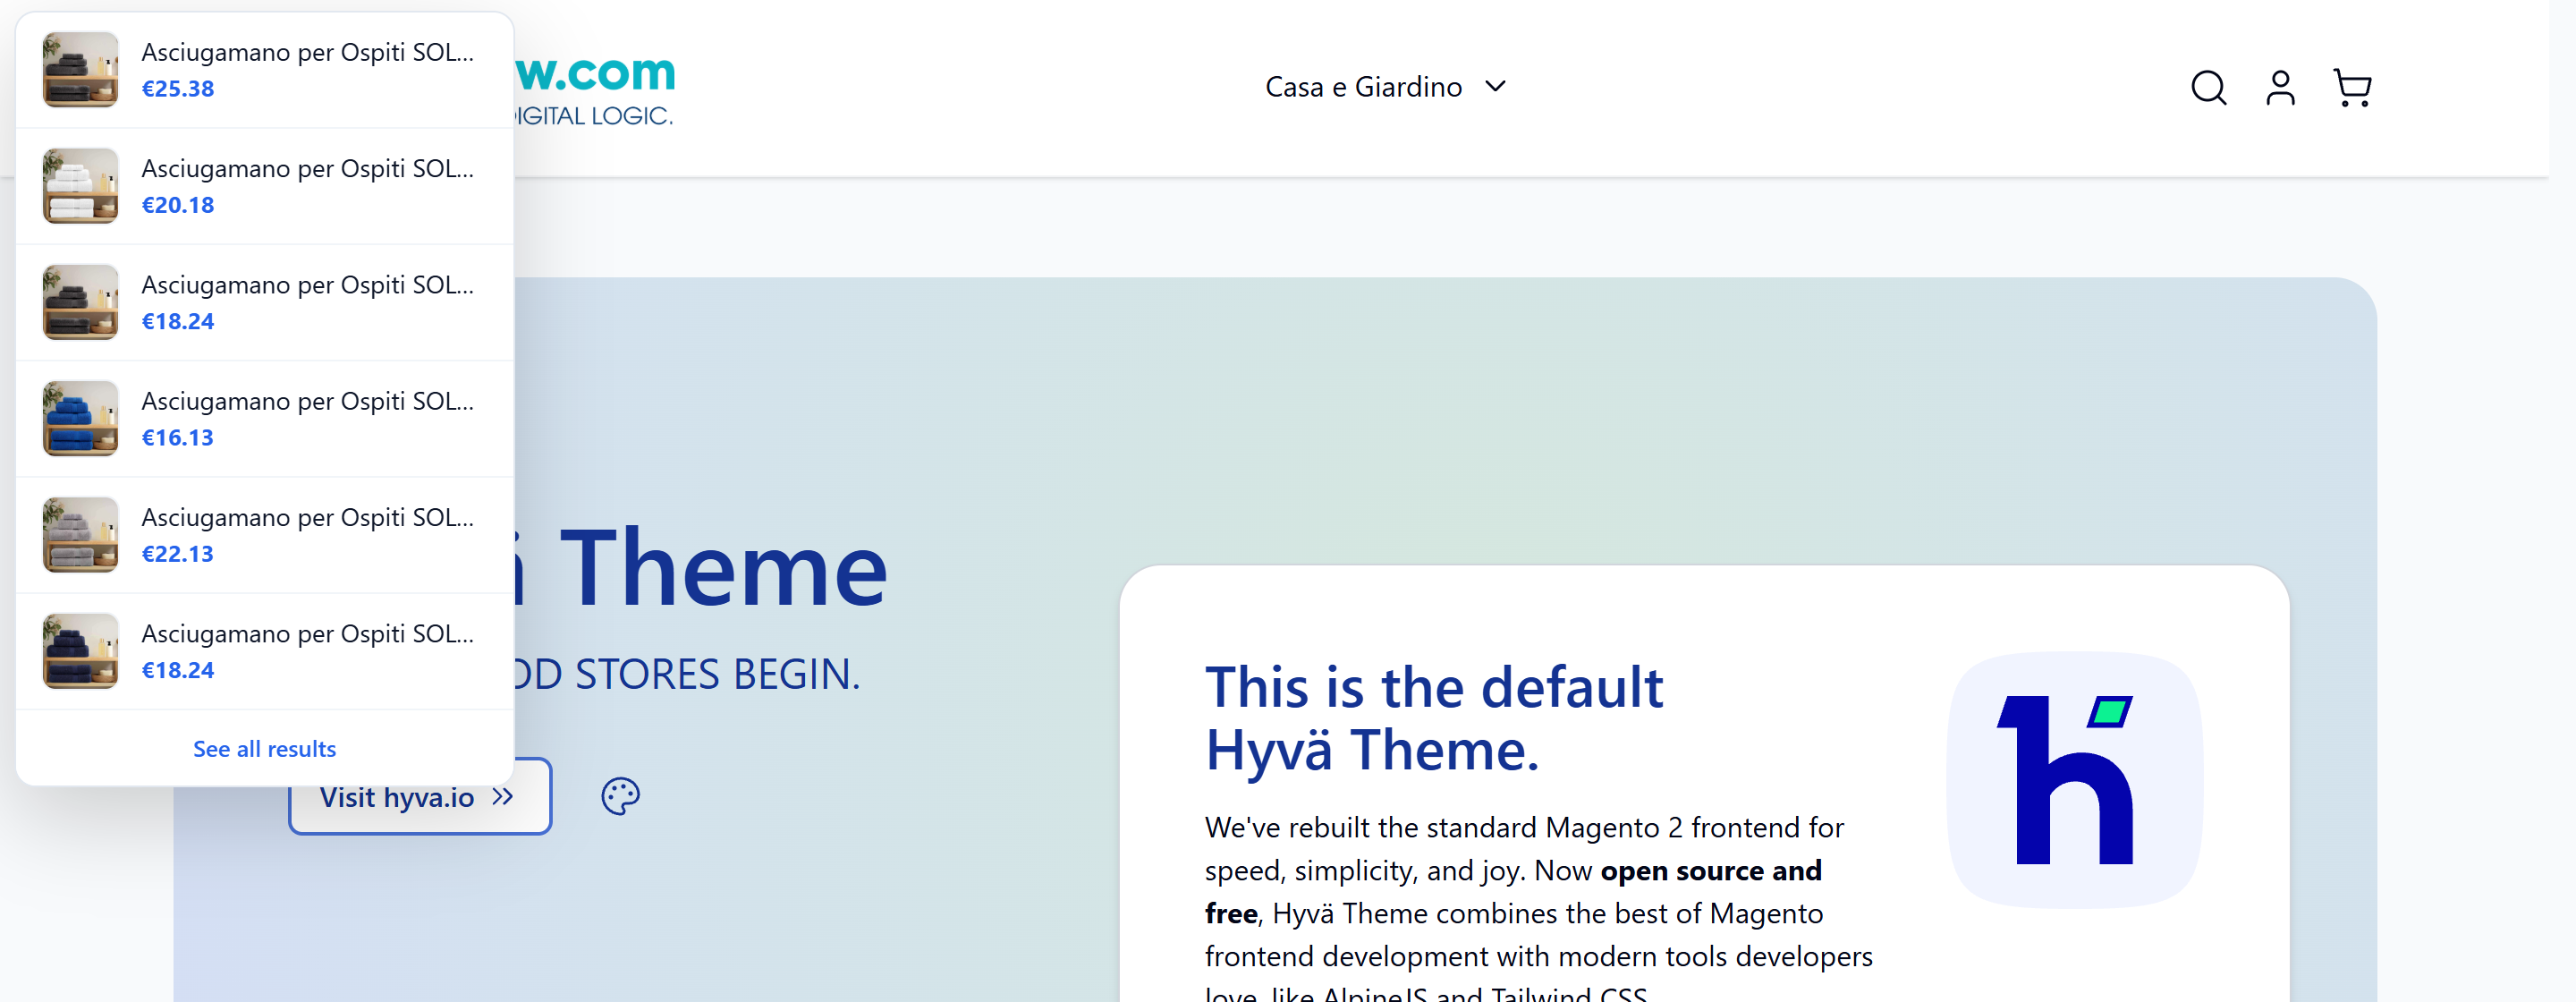Click the black towel thumbnail at €25.38
Screen dimensions: 2576x1002
point(80,70)
